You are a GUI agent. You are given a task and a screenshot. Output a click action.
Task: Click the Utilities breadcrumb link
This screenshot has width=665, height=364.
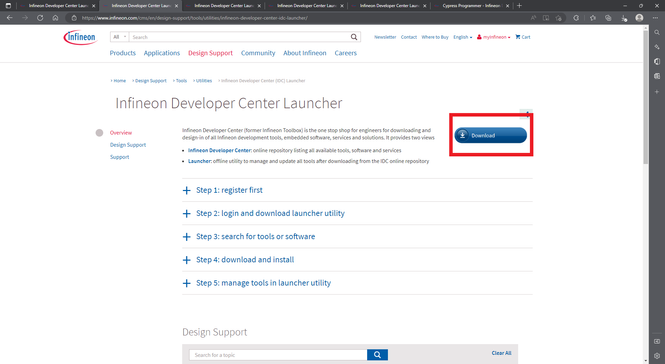(x=204, y=81)
